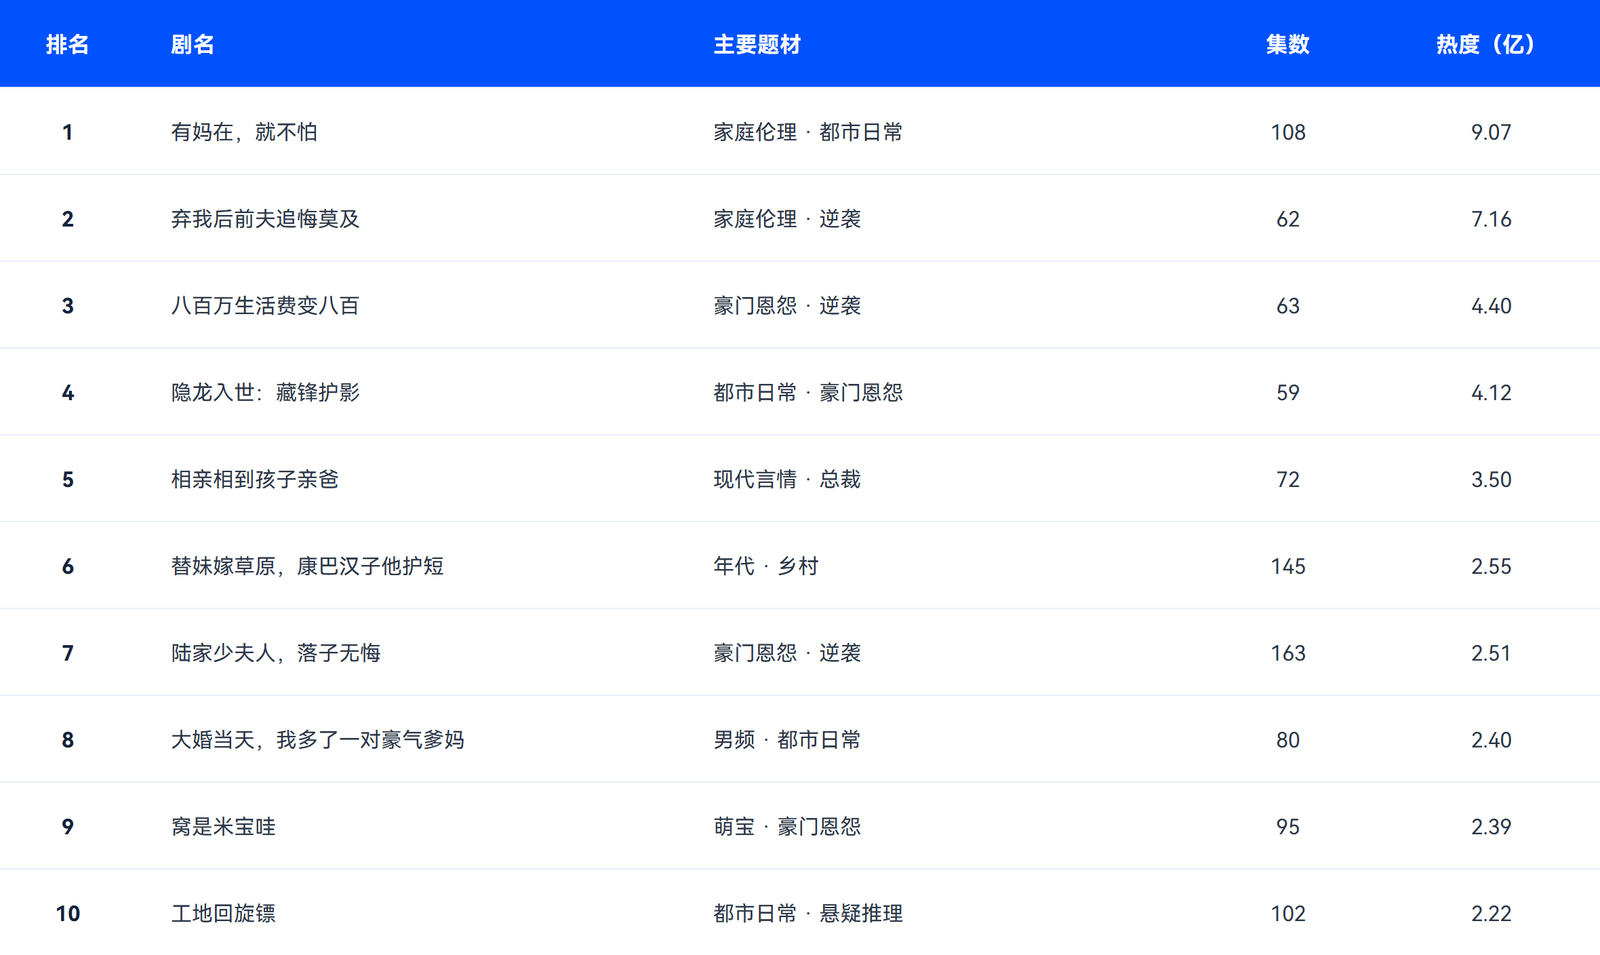Open the drama 有妈在，就不怕
The height and width of the screenshot is (955, 1600).
coord(244,132)
